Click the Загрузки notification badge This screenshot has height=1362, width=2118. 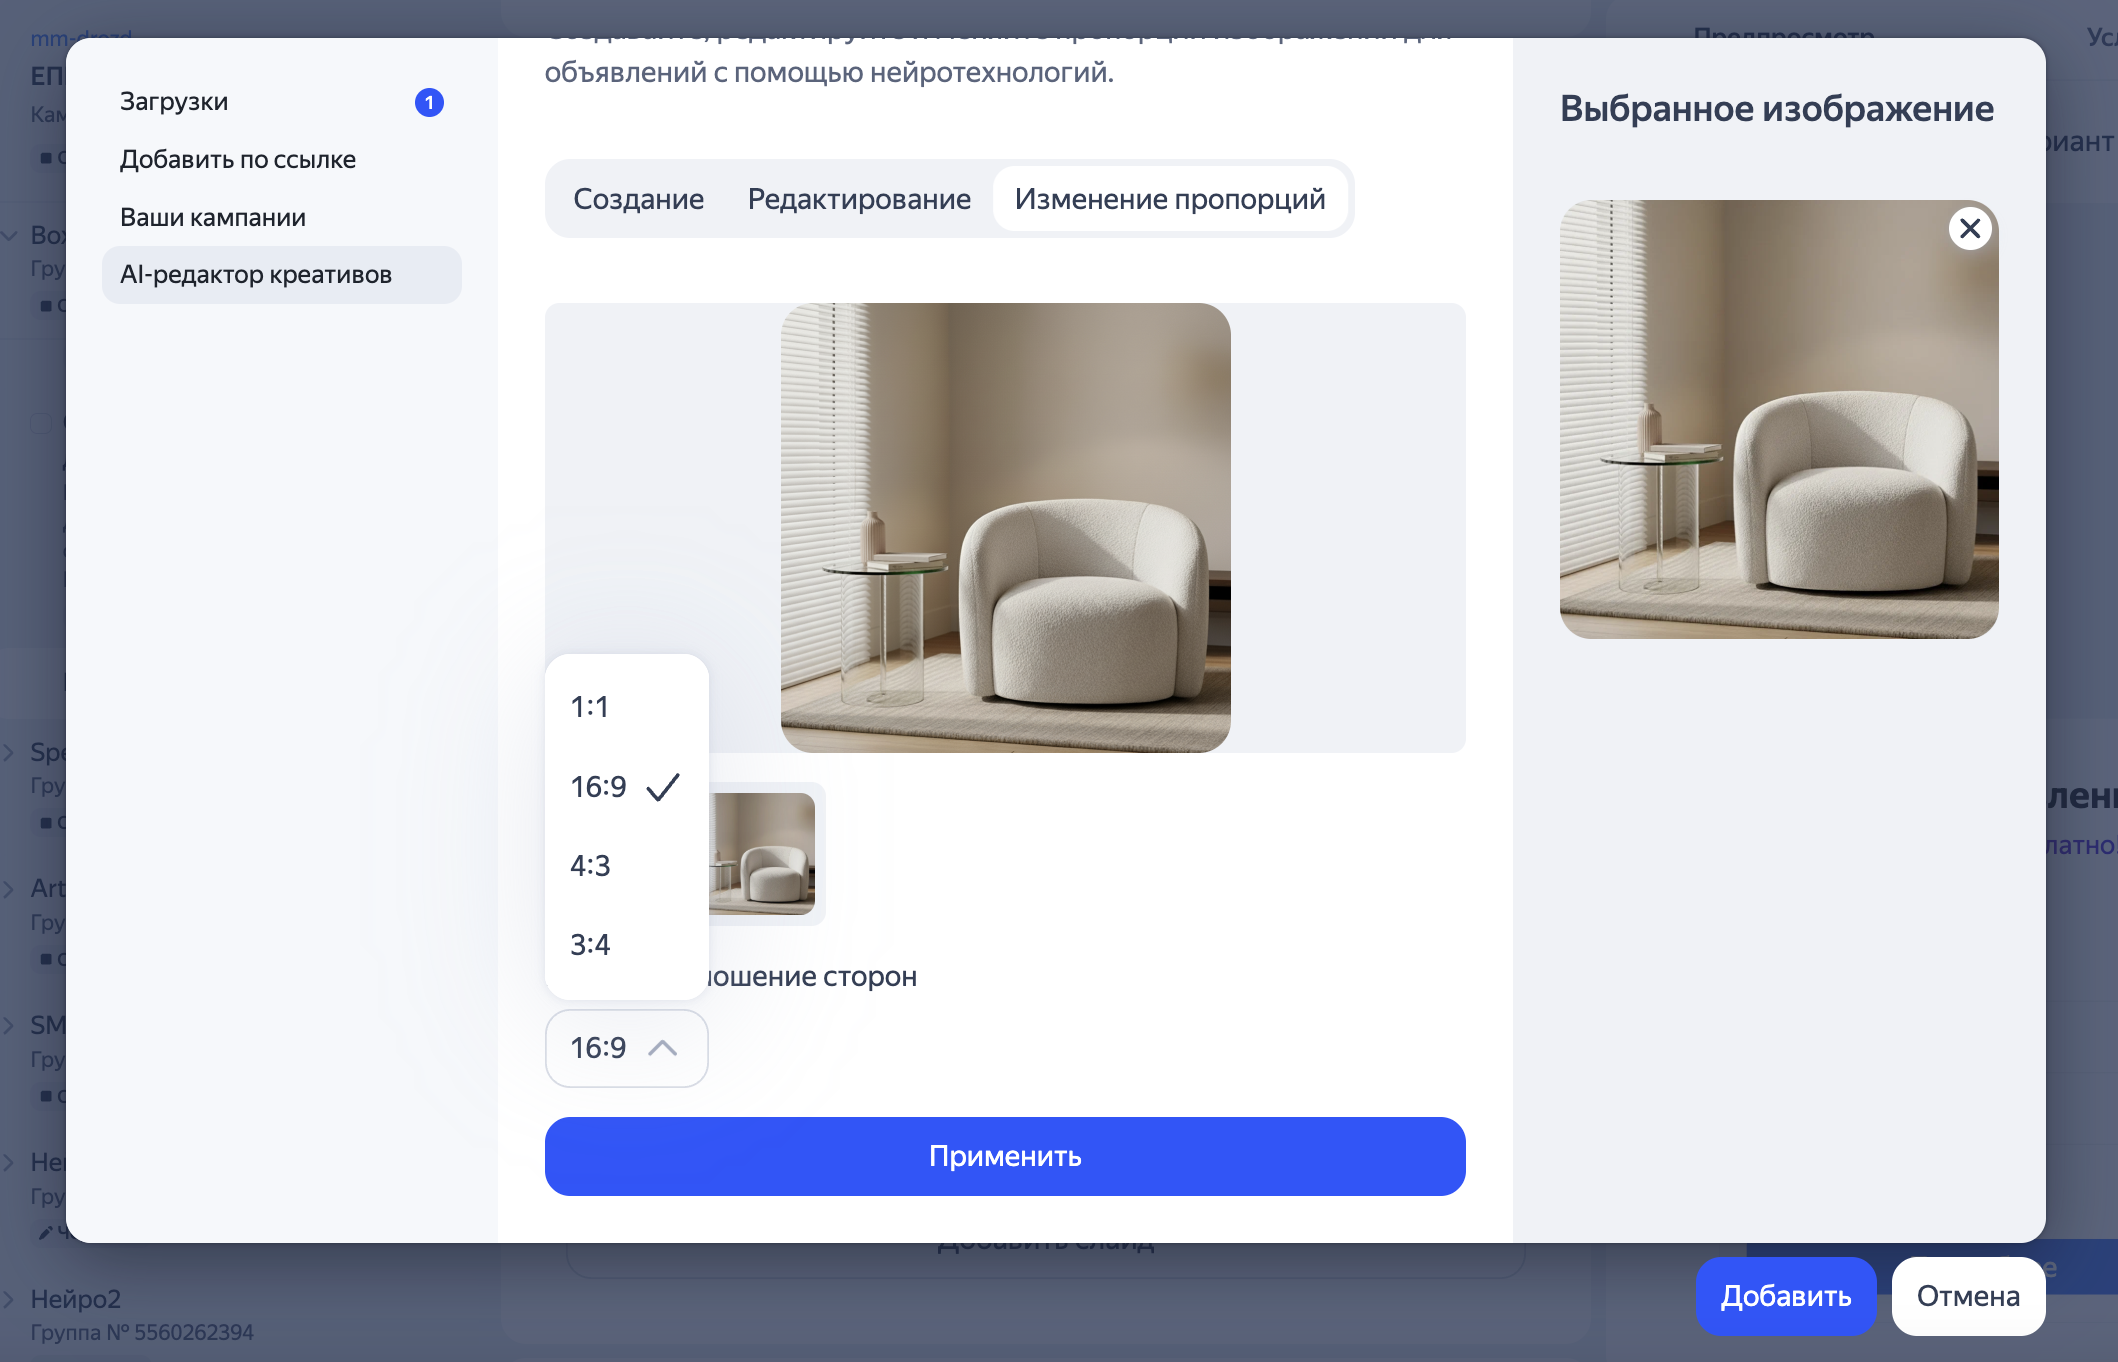tap(429, 102)
